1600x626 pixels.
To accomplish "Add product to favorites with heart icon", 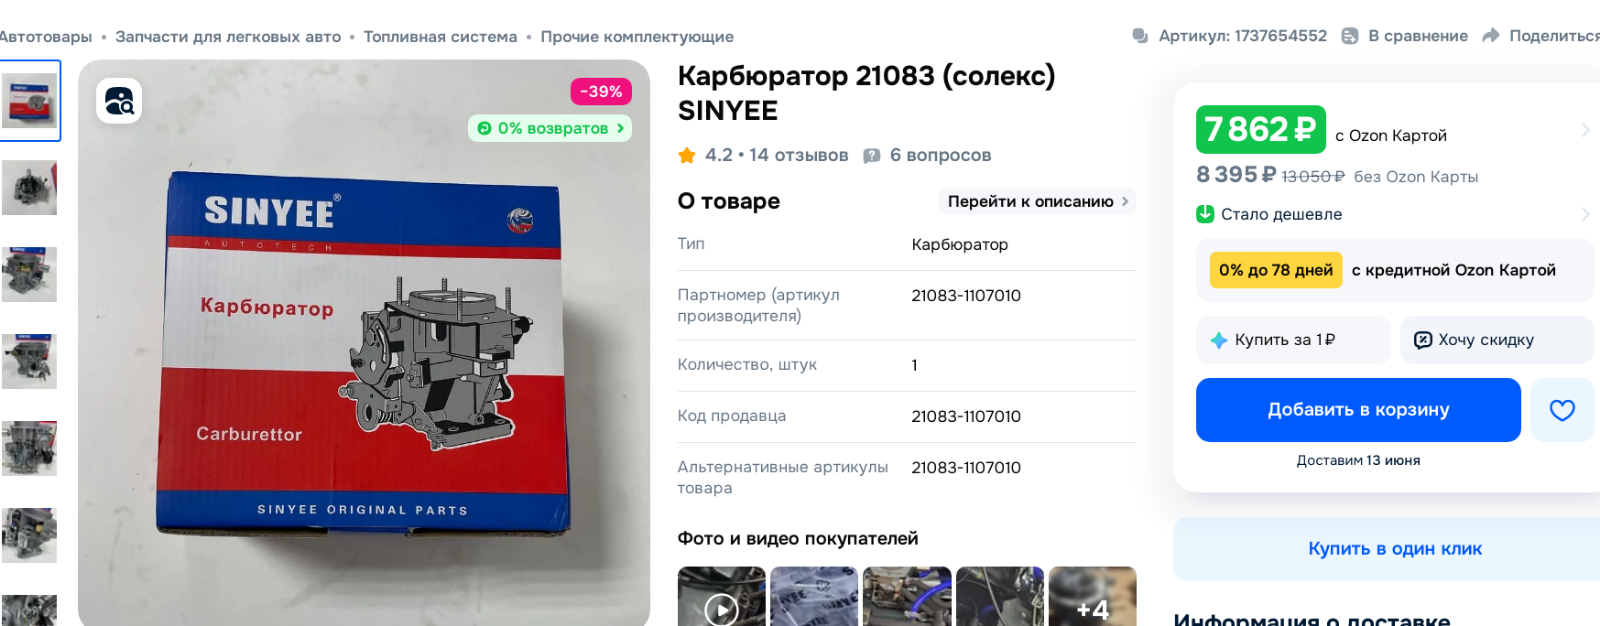I will (x=1562, y=410).
